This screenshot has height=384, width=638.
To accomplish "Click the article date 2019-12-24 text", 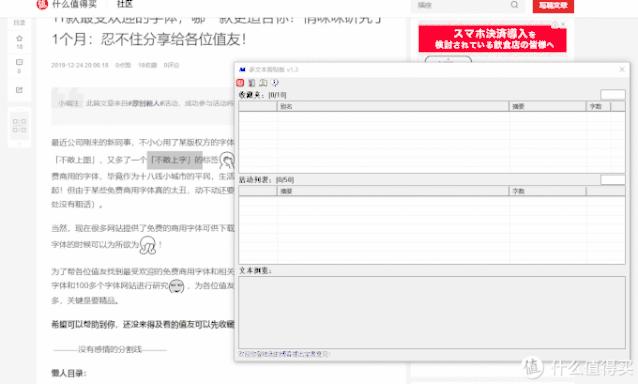I will (80, 65).
